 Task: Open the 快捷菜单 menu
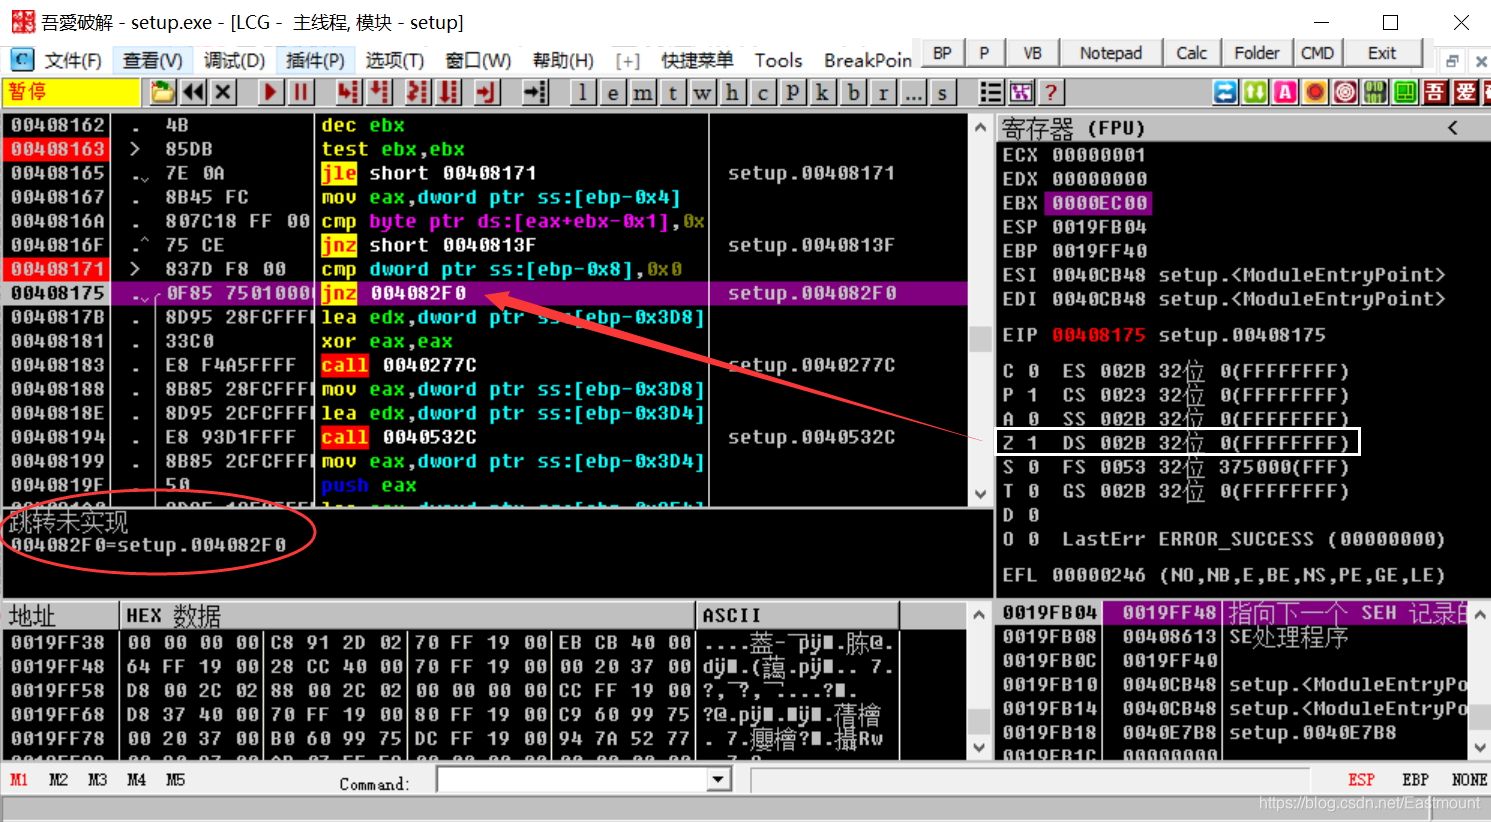[697, 61]
